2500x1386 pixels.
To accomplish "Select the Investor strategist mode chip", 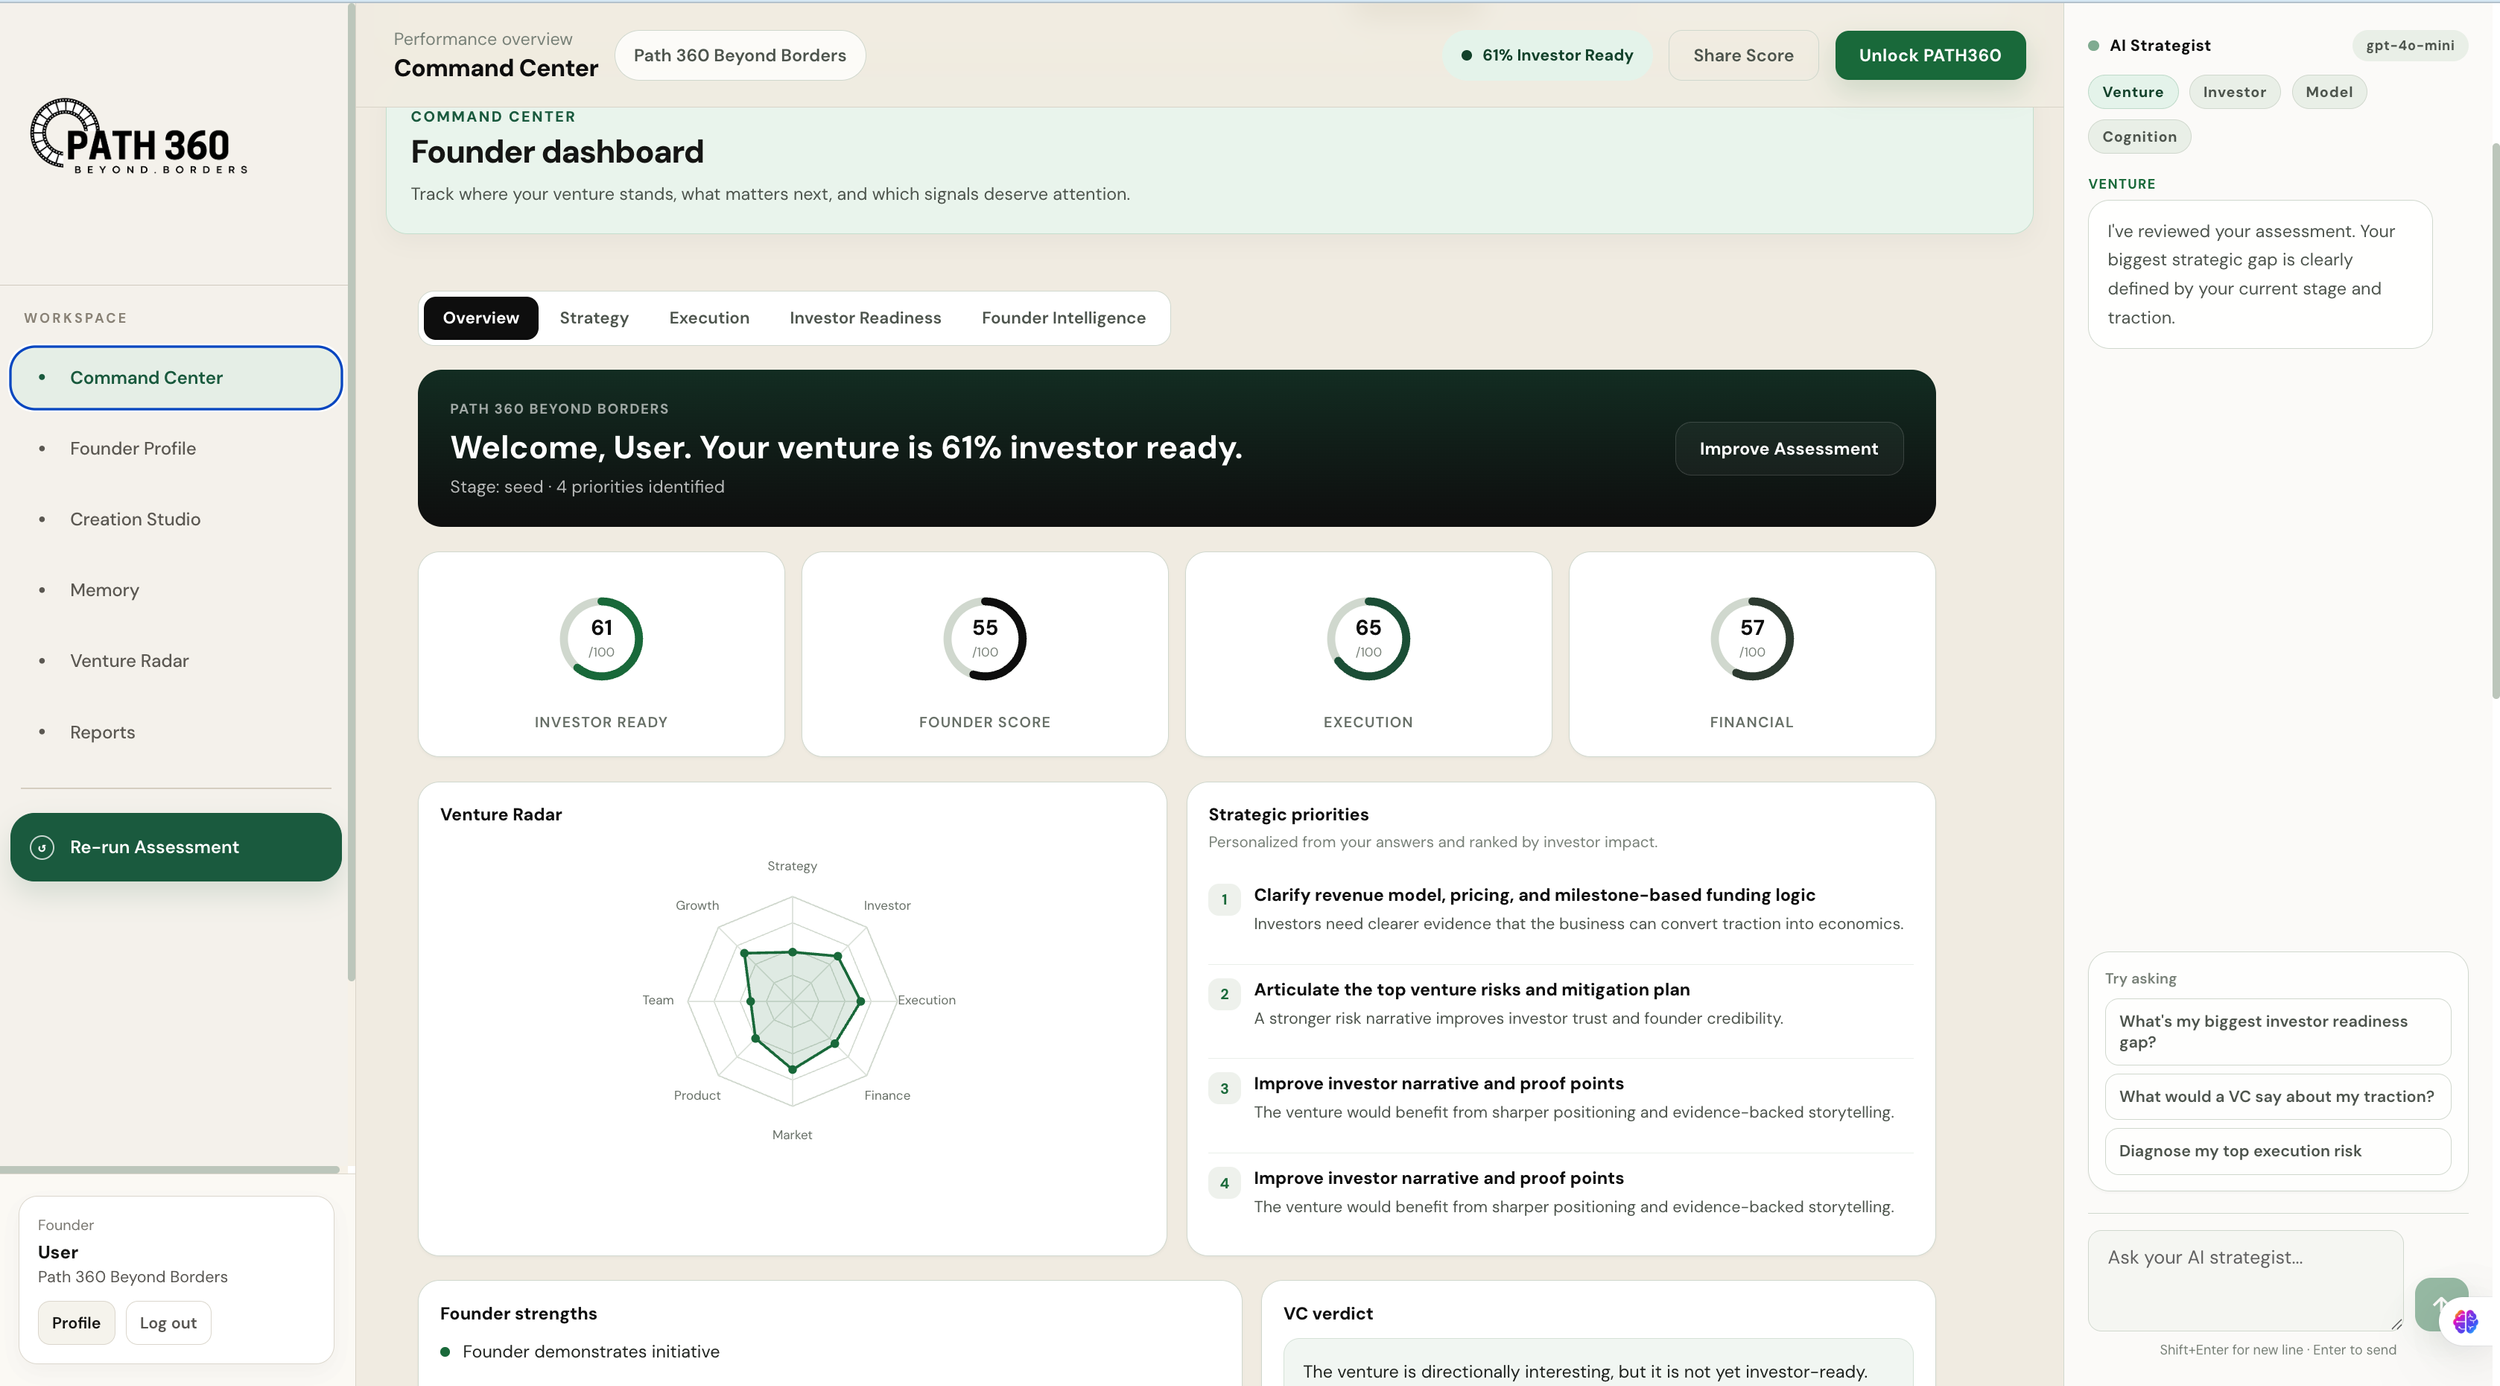I will click(2234, 92).
